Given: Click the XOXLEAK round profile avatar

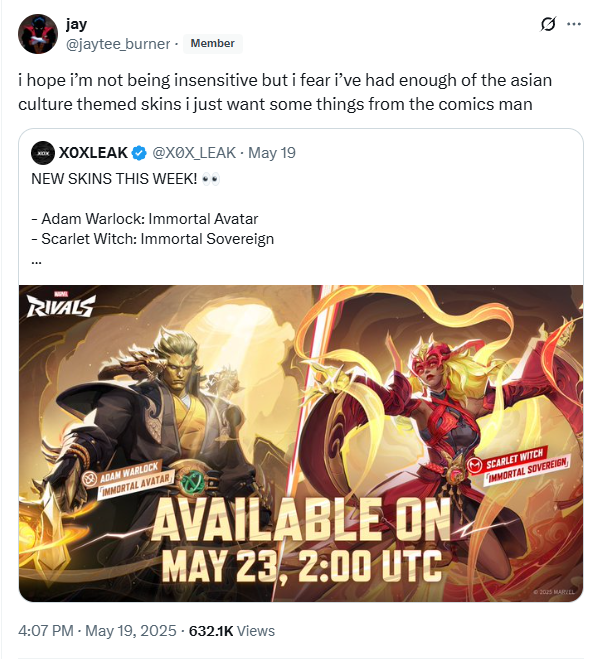Looking at the screenshot, I should click(43, 153).
